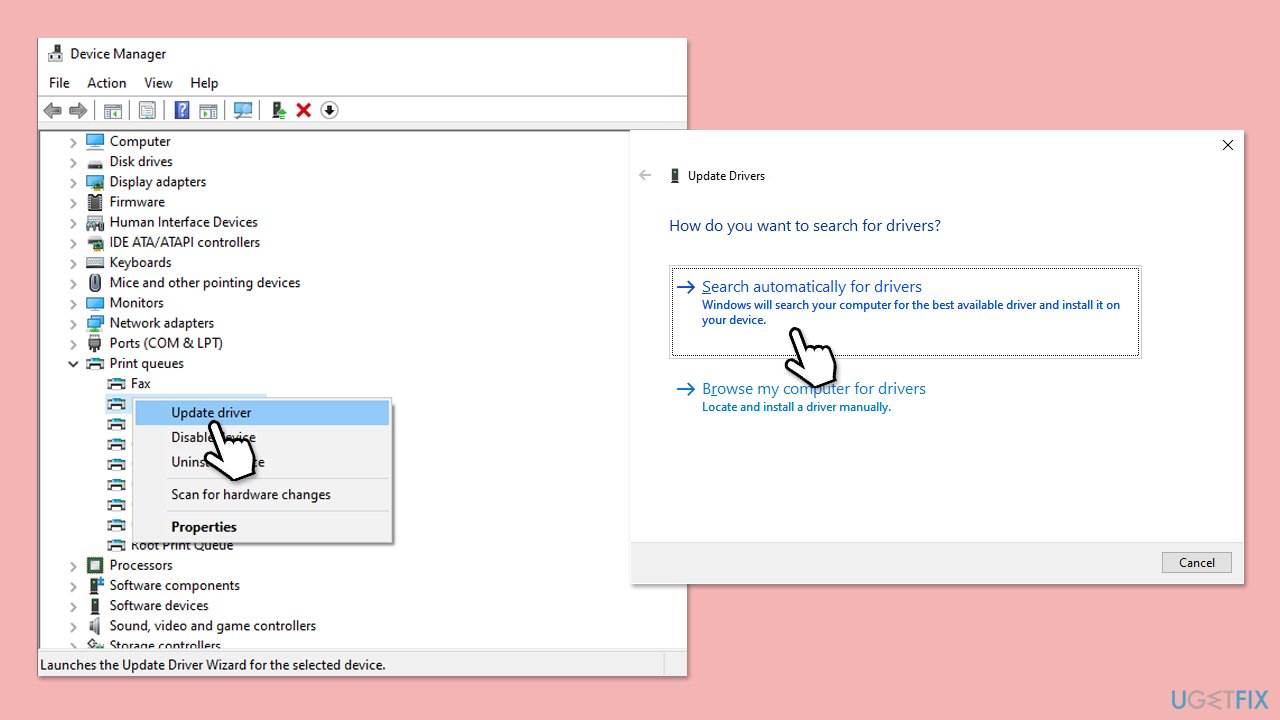Expand the Disk drives node
This screenshot has width=1280, height=720.
pos(73,162)
